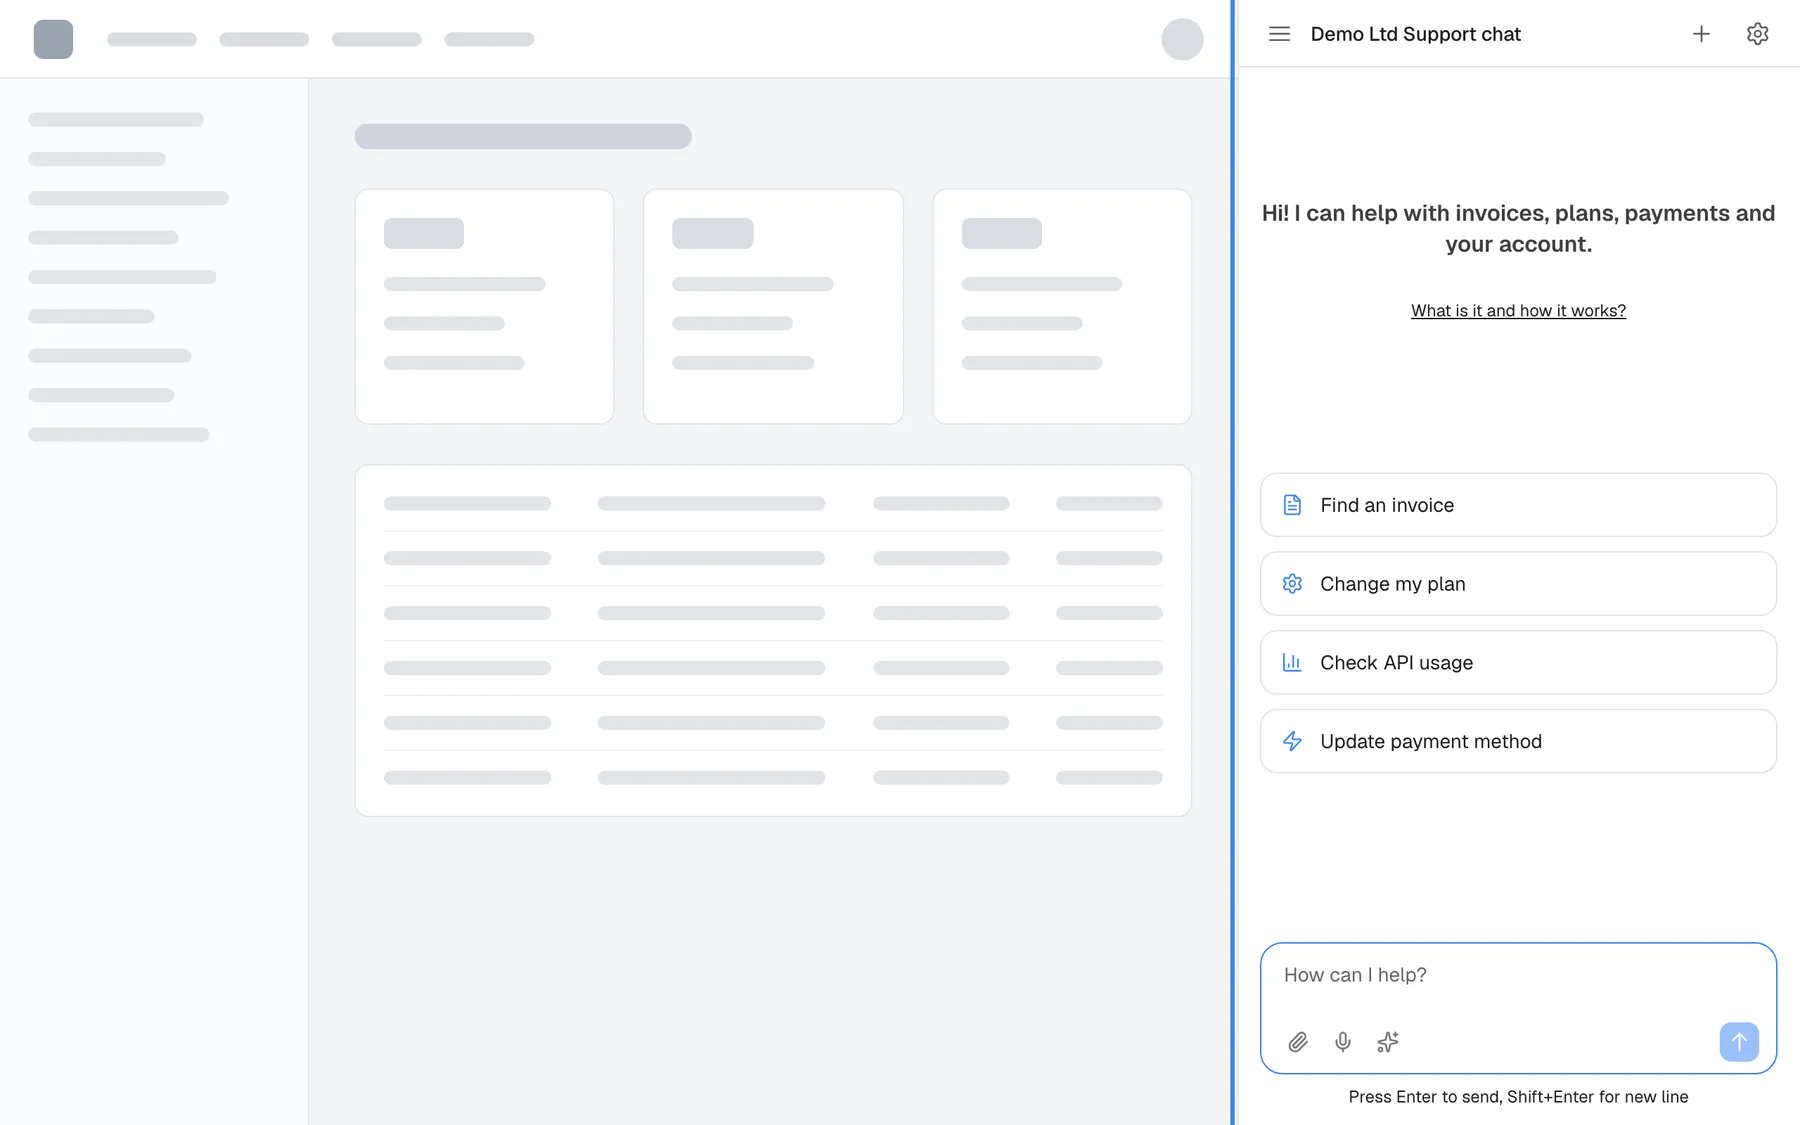
Task: Click the 'Demo Ltd Support chat' title
Action: point(1415,34)
